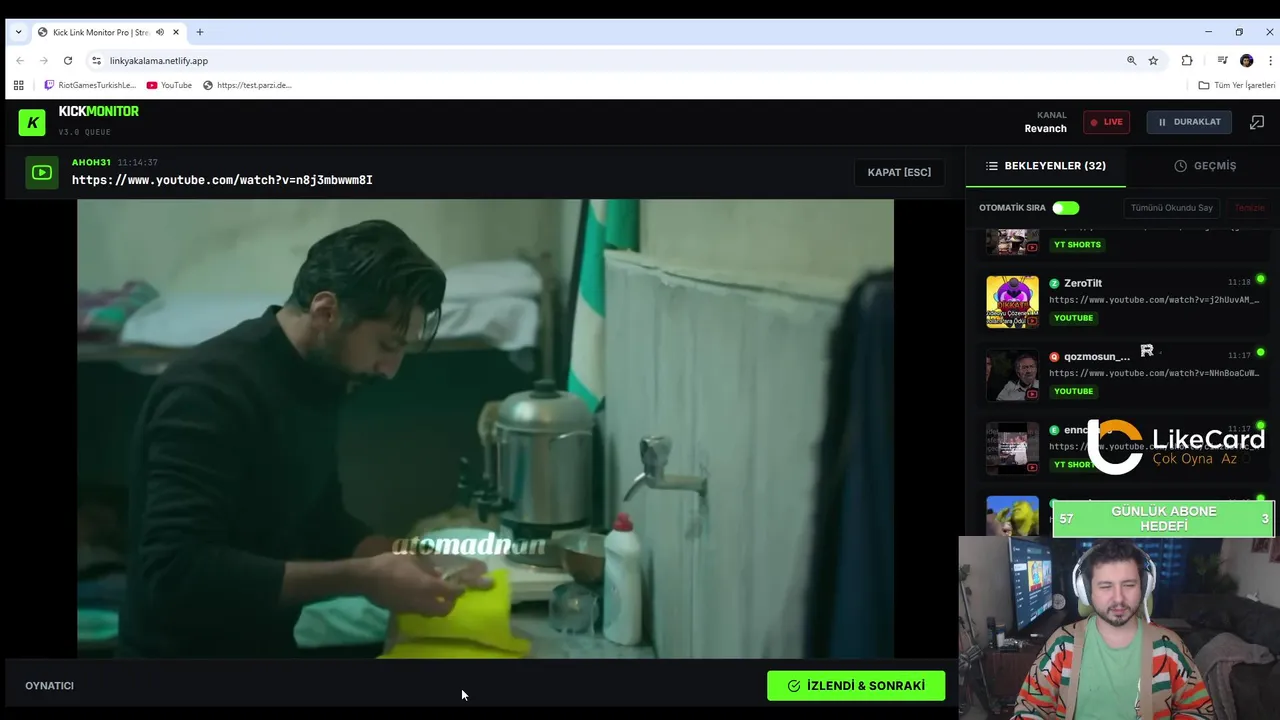Viewport: 1280px width, 720px height.
Task: Click the currently playing YouTube URL text
Action: [x=222, y=180]
